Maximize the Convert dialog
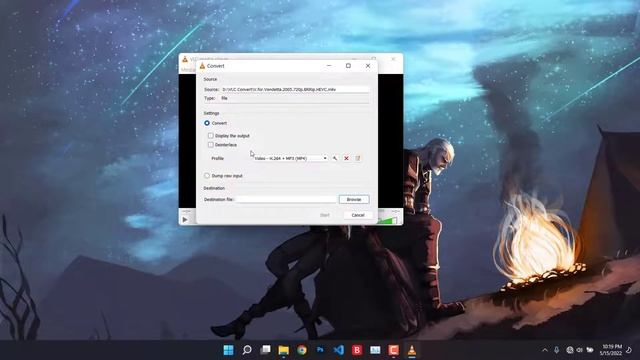The image size is (640, 360). pyautogui.click(x=348, y=66)
